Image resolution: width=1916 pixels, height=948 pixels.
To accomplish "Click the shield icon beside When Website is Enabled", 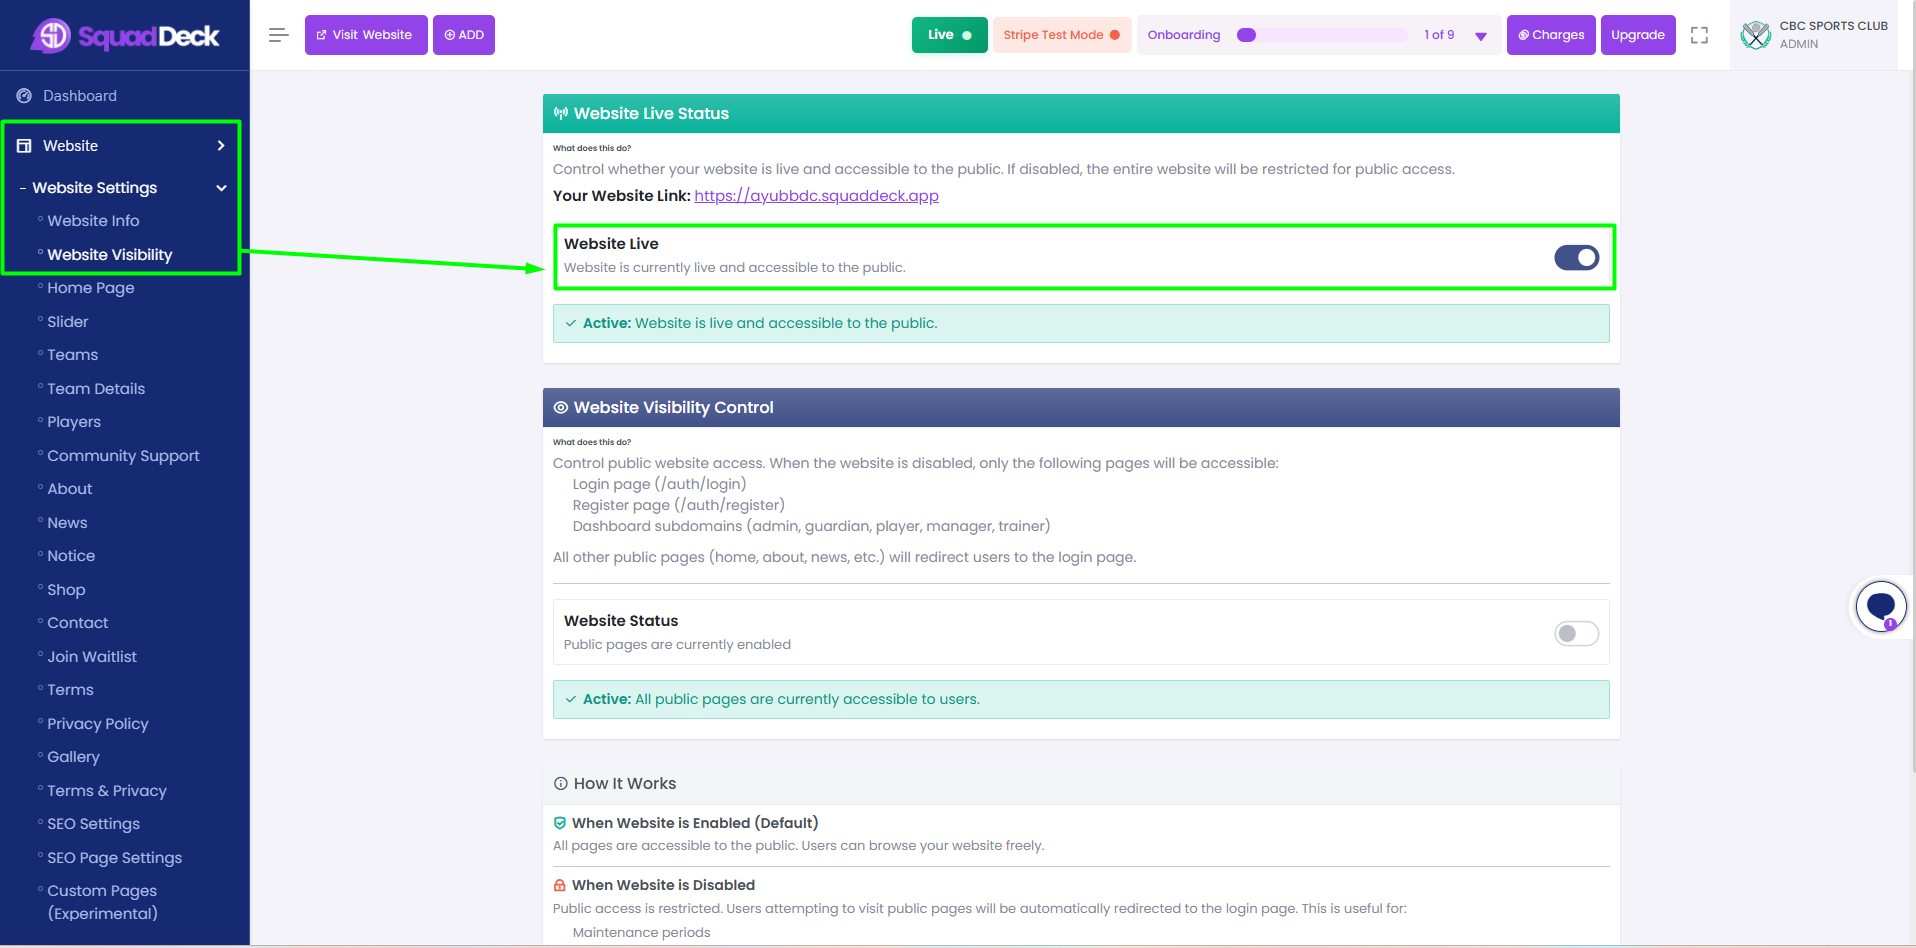I will (x=560, y=823).
